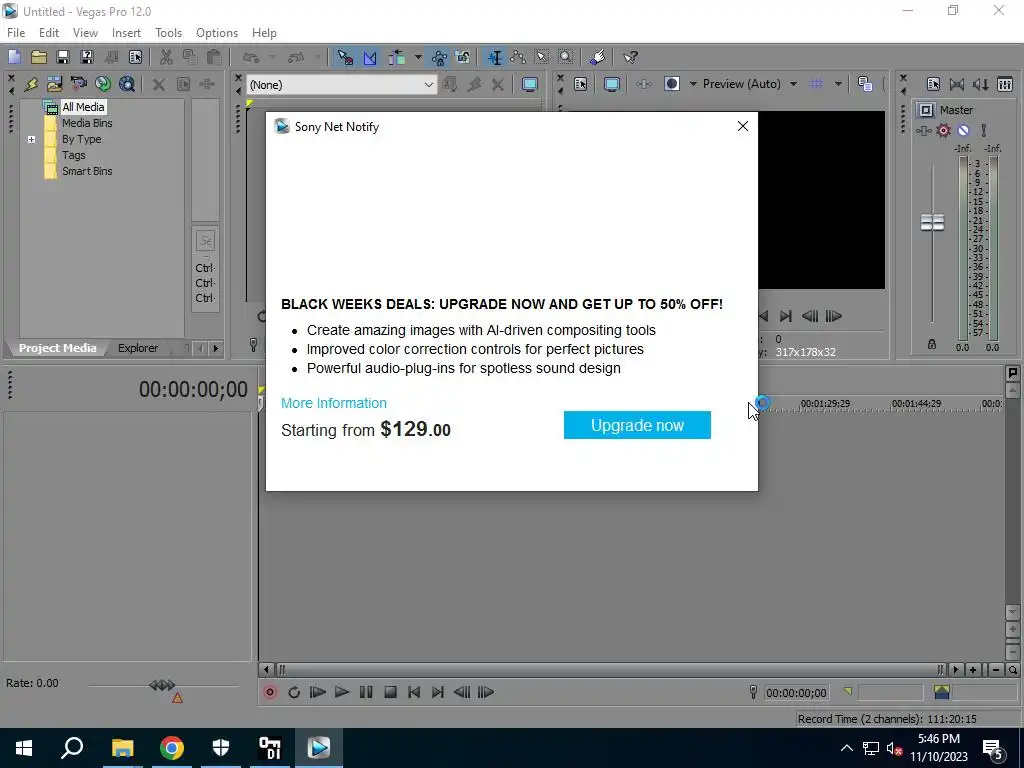Image resolution: width=1024 pixels, height=768 pixels.
Task: Toggle Automatic Crossfades button
Action: [x=370, y=57]
